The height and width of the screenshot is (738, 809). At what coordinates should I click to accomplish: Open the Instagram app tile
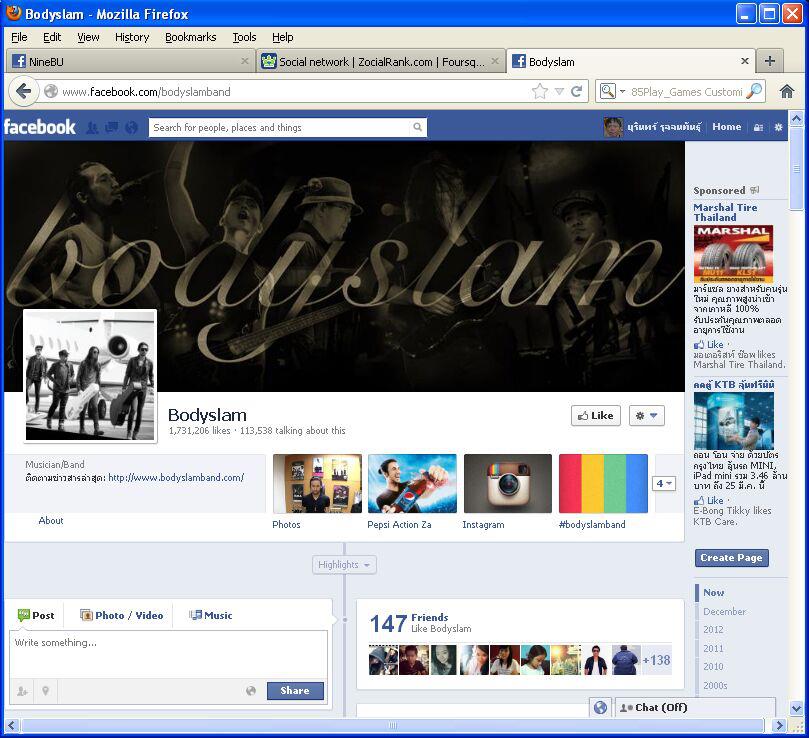coord(507,484)
